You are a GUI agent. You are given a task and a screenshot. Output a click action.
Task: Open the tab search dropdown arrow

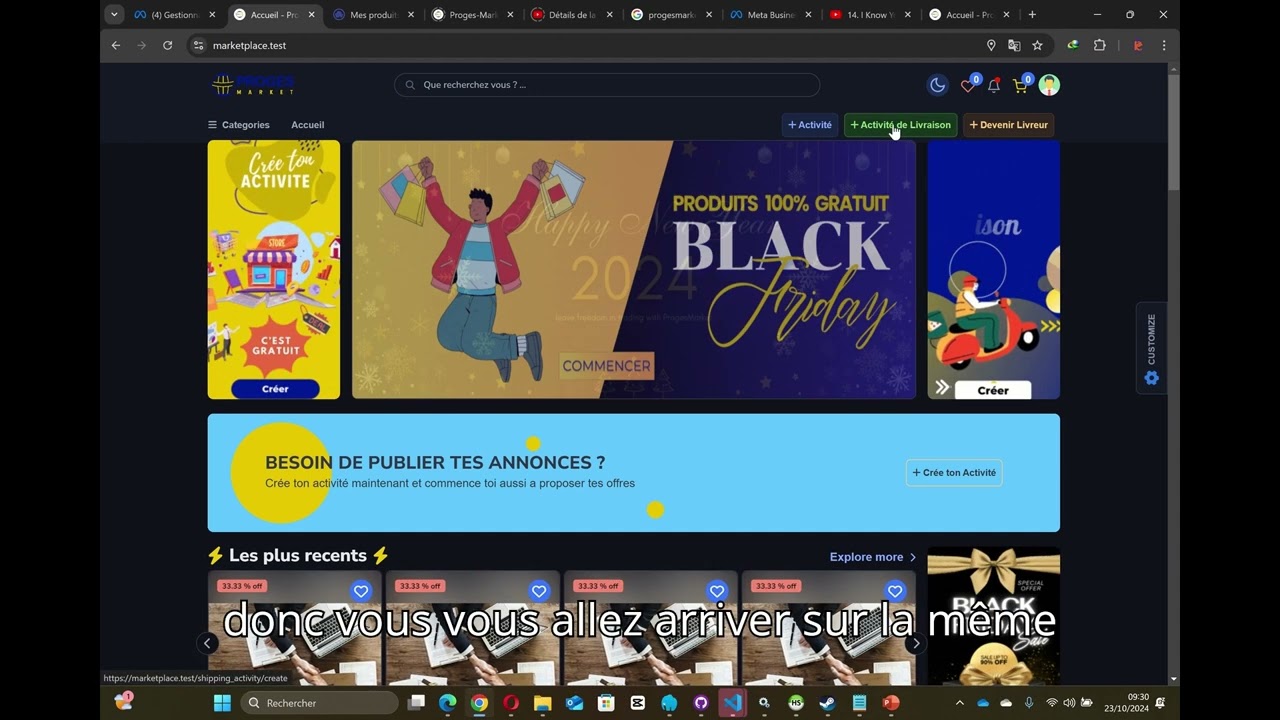tap(114, 15)
